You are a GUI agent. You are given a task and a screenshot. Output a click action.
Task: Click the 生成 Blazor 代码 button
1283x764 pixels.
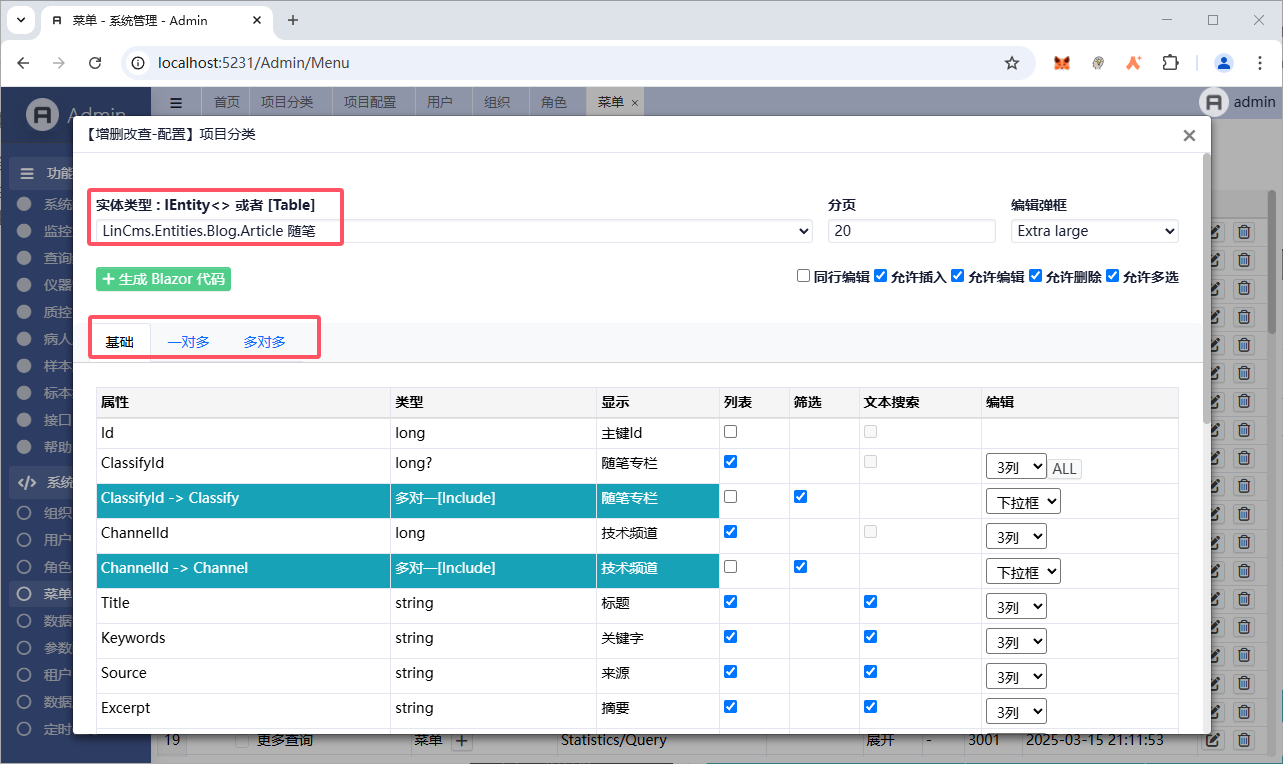163,279
